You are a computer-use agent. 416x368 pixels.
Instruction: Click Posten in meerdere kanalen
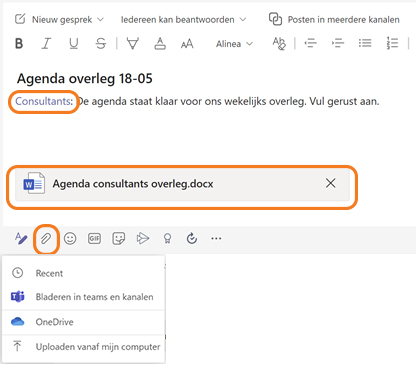[x=344, y=20]
